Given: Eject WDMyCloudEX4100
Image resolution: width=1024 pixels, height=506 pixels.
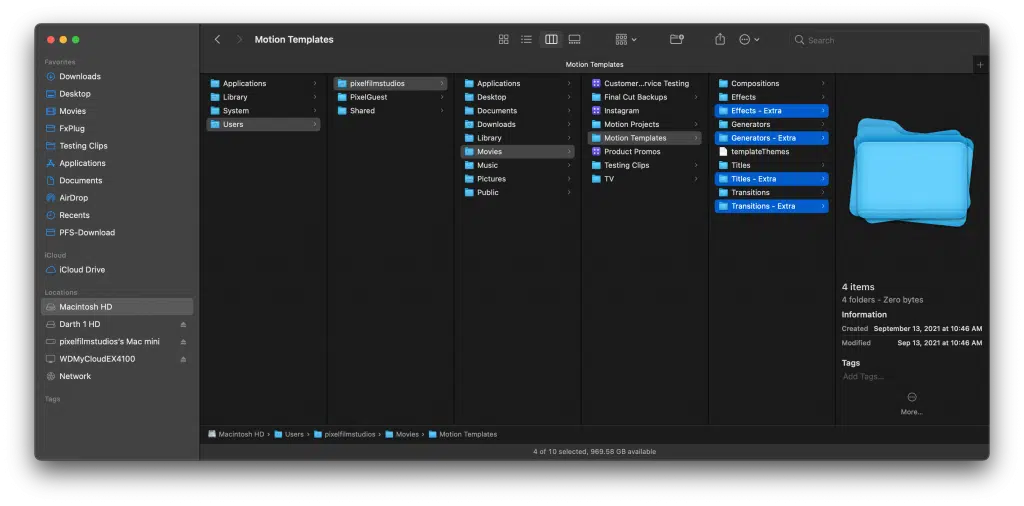Looking at the screenshot, I should coord(184,359).
